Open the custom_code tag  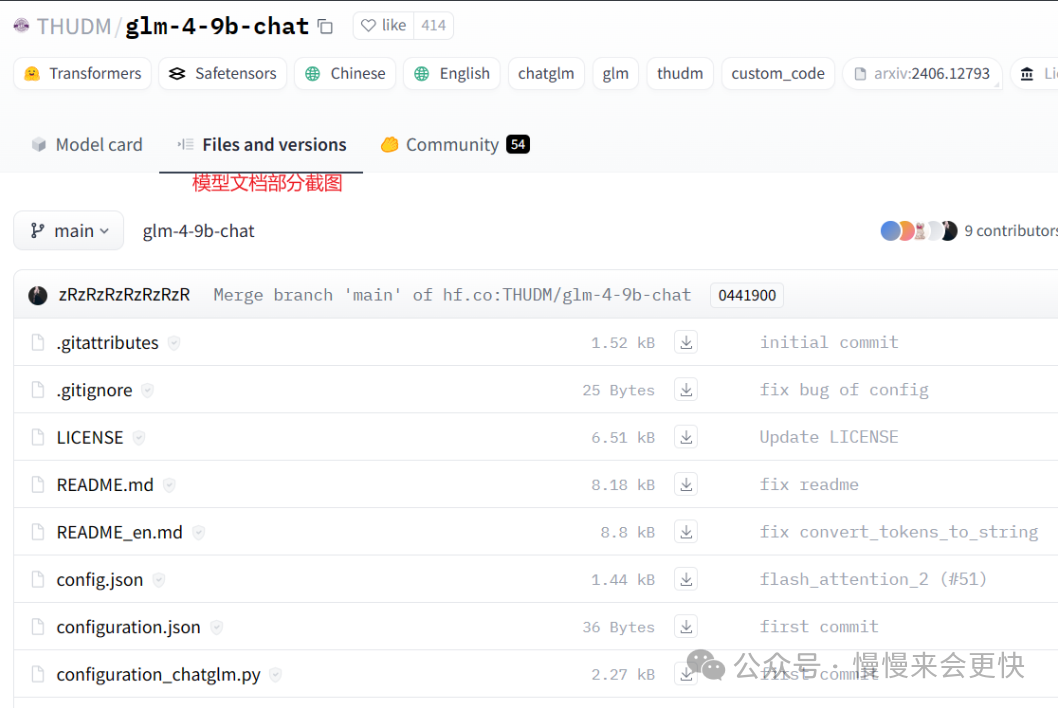(778, 74)
